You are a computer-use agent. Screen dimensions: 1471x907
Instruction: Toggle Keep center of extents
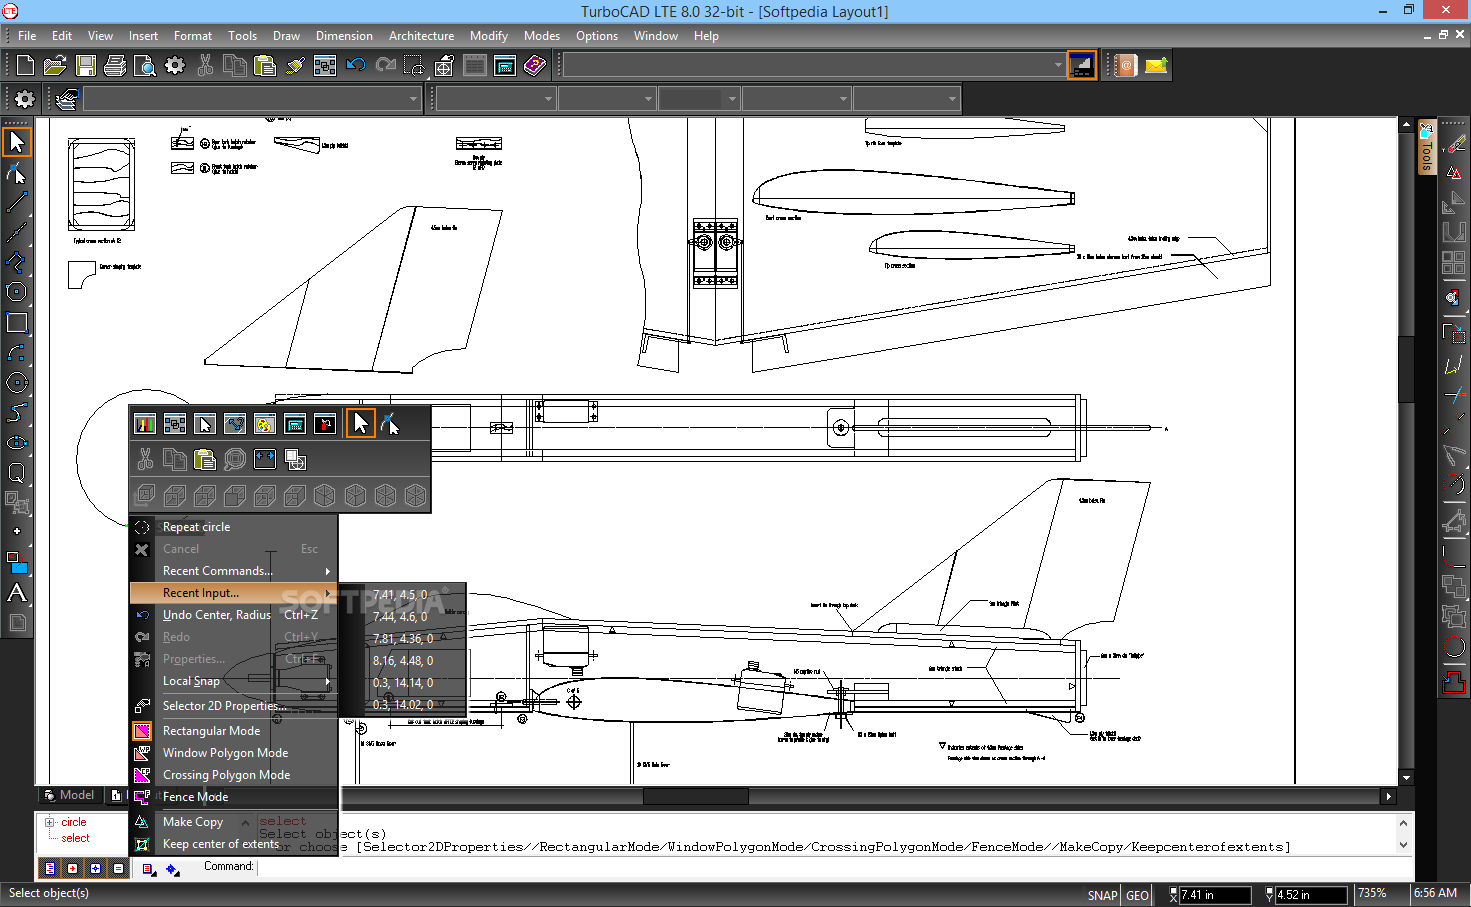pyautogui.click(x=221, y=844)
